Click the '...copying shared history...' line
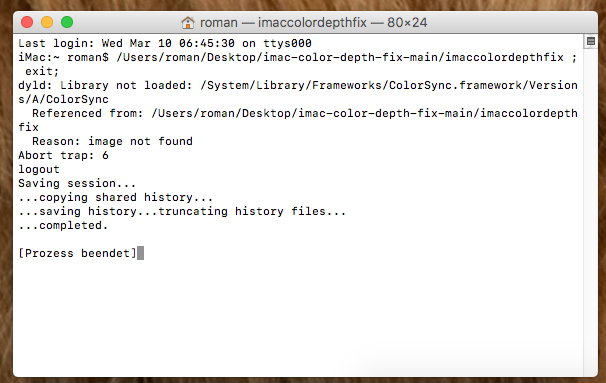This screenshot has height=383, width=606. [116, 197]
